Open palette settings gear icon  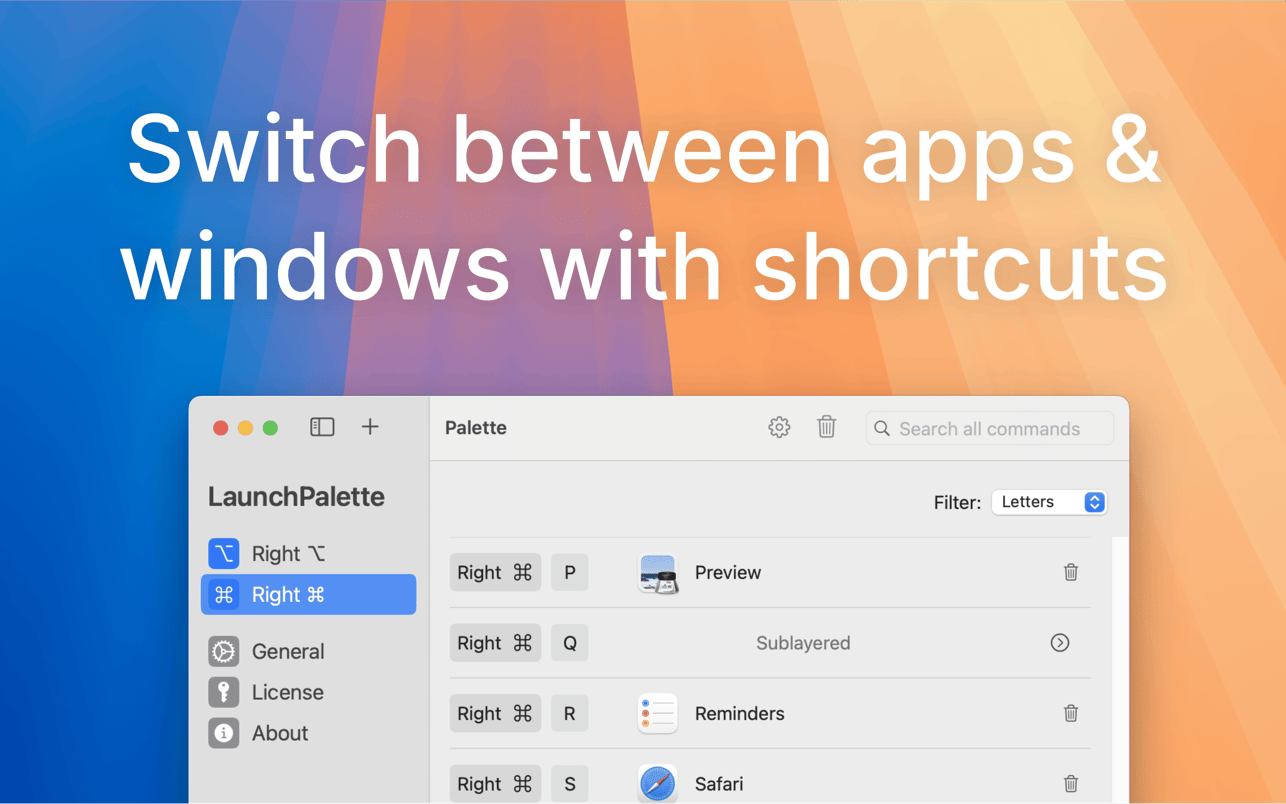click(779, 428)
